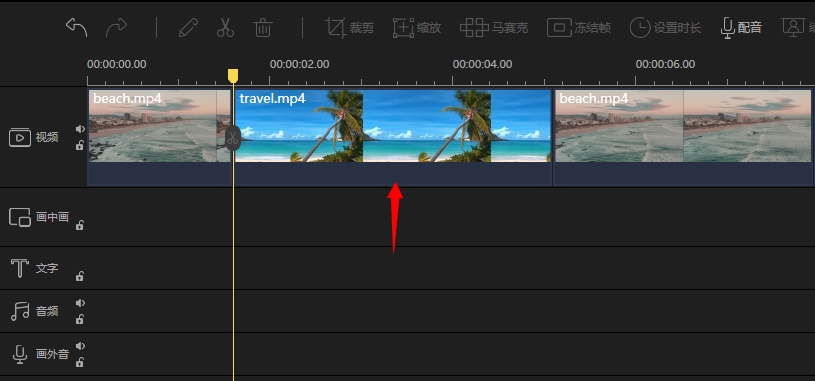Select the travel.mp4 clip
This screenshot has height=381, width=815.
392,137
